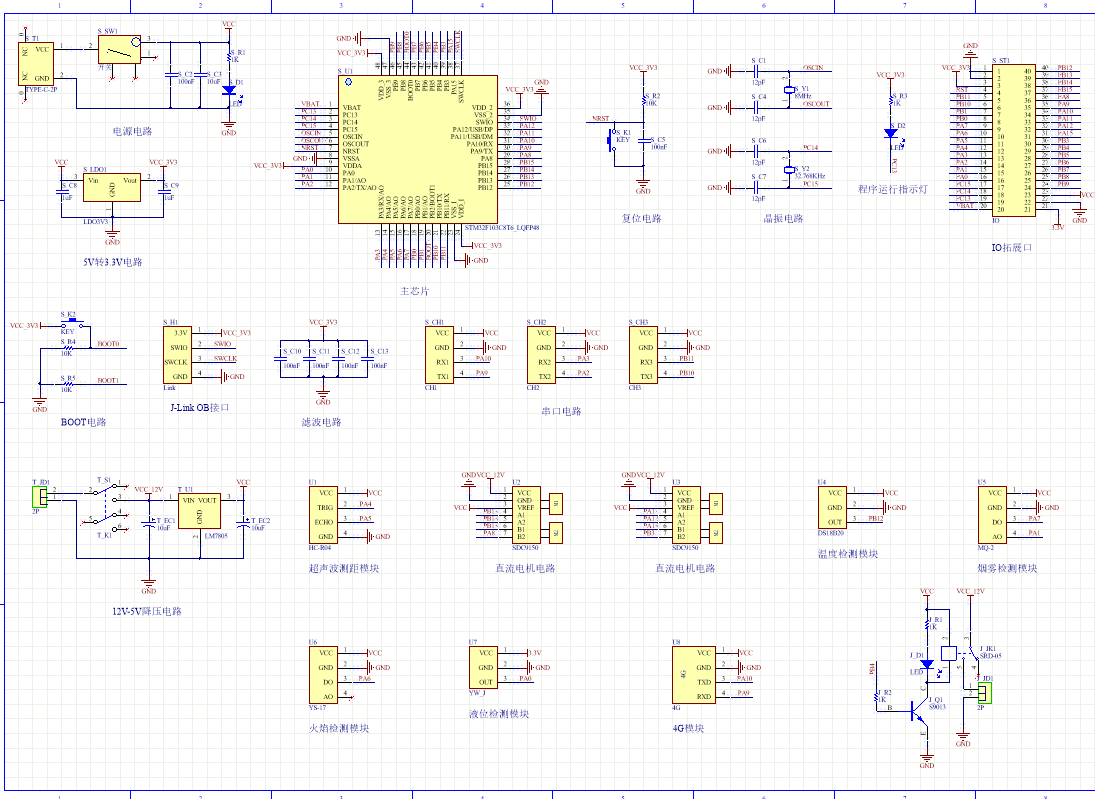Click the '12V-5V降压电路' section title

[147, 611]
